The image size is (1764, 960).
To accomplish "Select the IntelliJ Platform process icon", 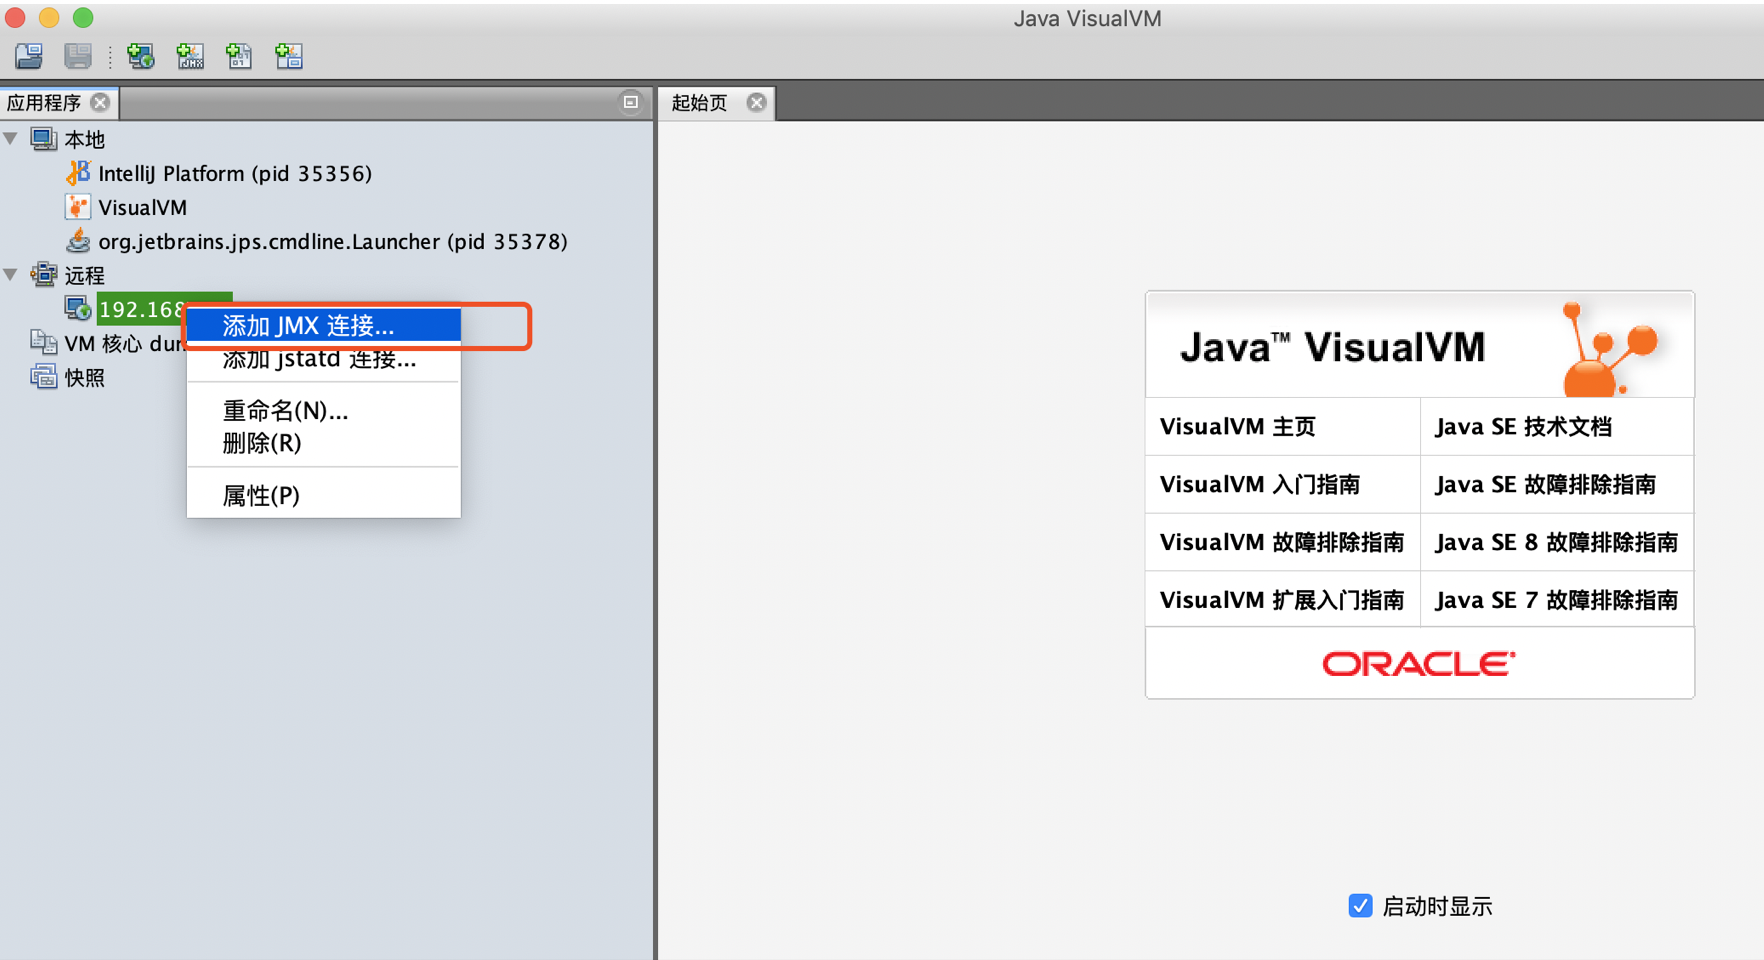I will (x=78, y=172).
